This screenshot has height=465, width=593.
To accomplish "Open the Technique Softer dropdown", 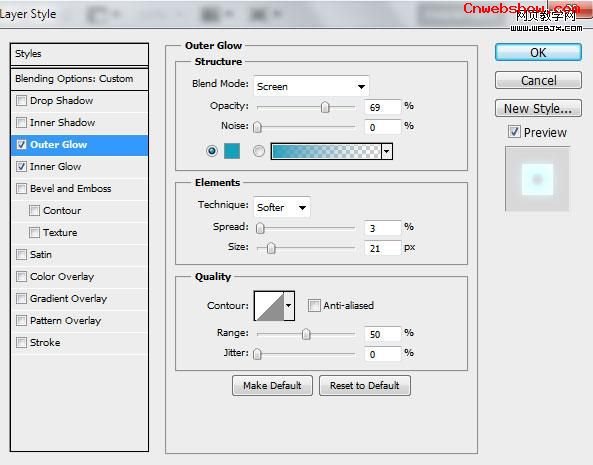I will (282, 207).
